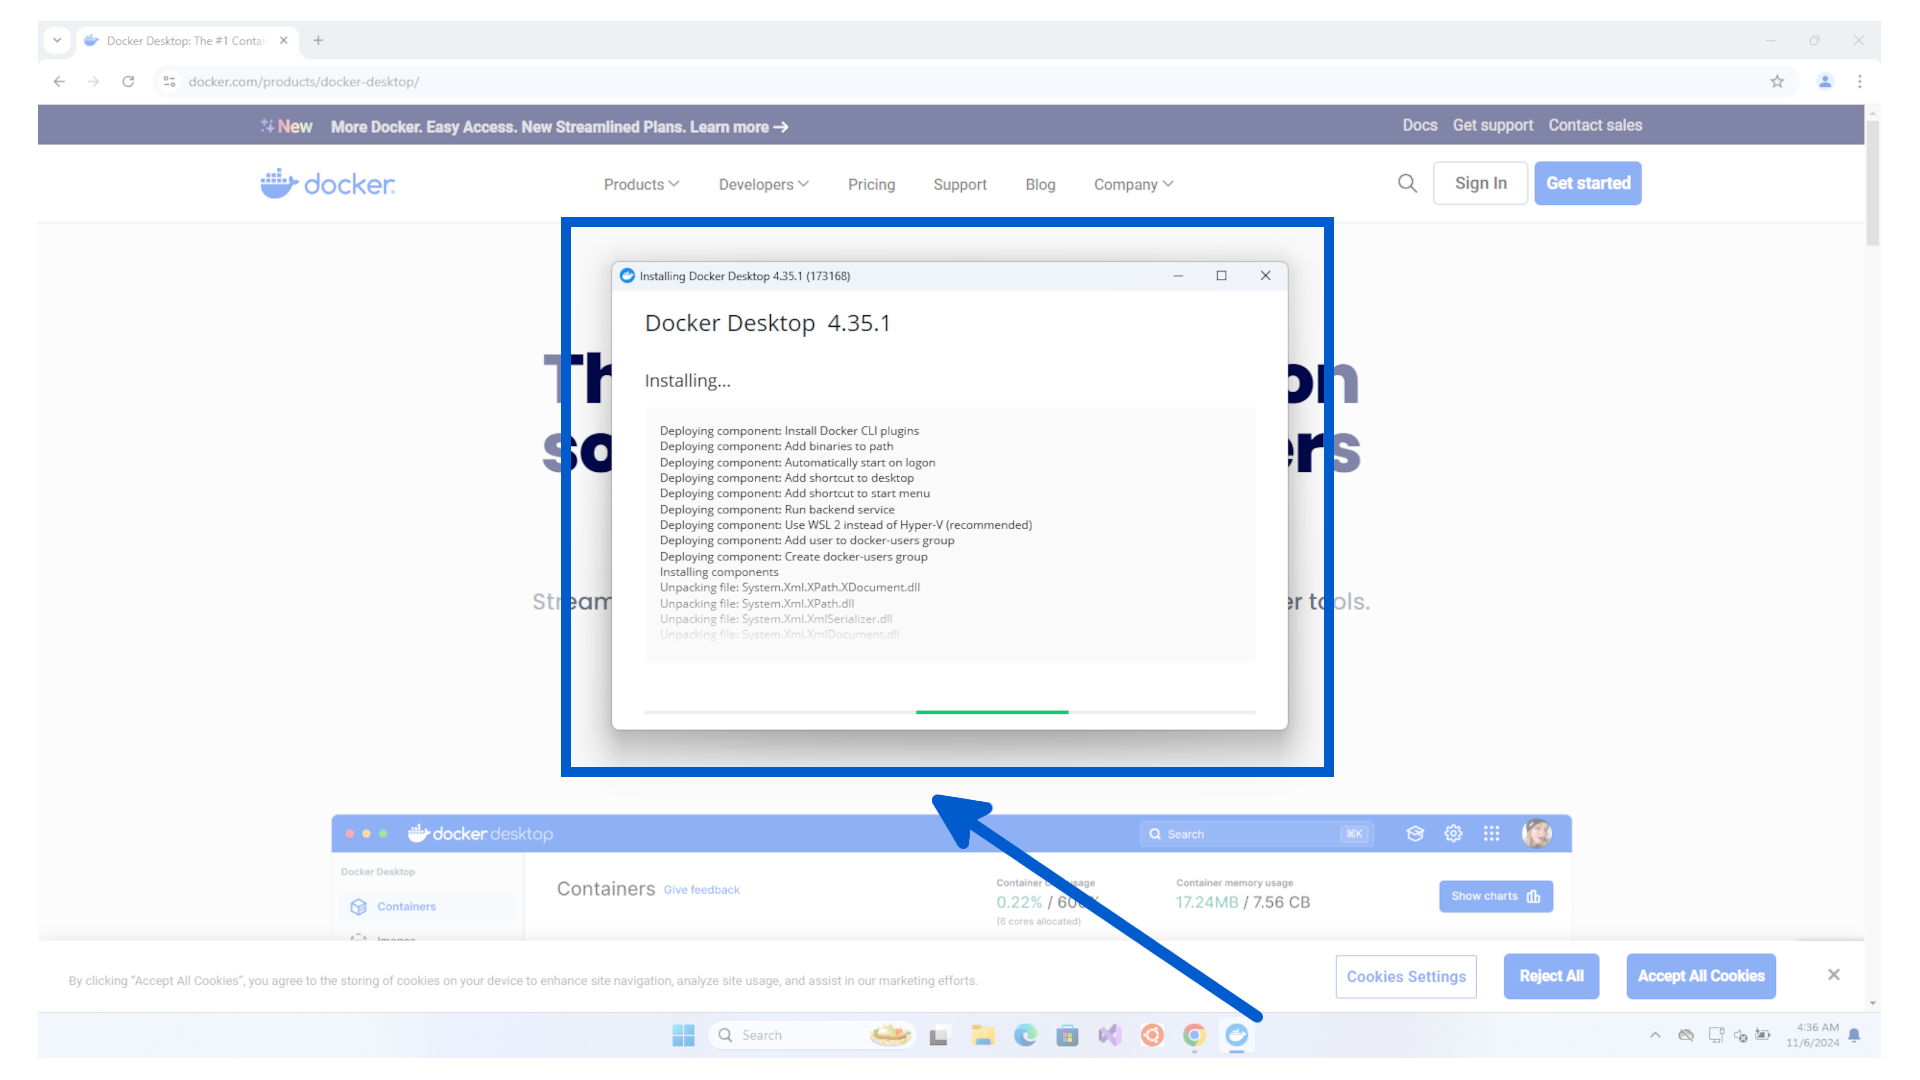Toggle the notification bell in the system tray
Viewport: 1920px width, 1080px height.
tap(1855, 1035)
